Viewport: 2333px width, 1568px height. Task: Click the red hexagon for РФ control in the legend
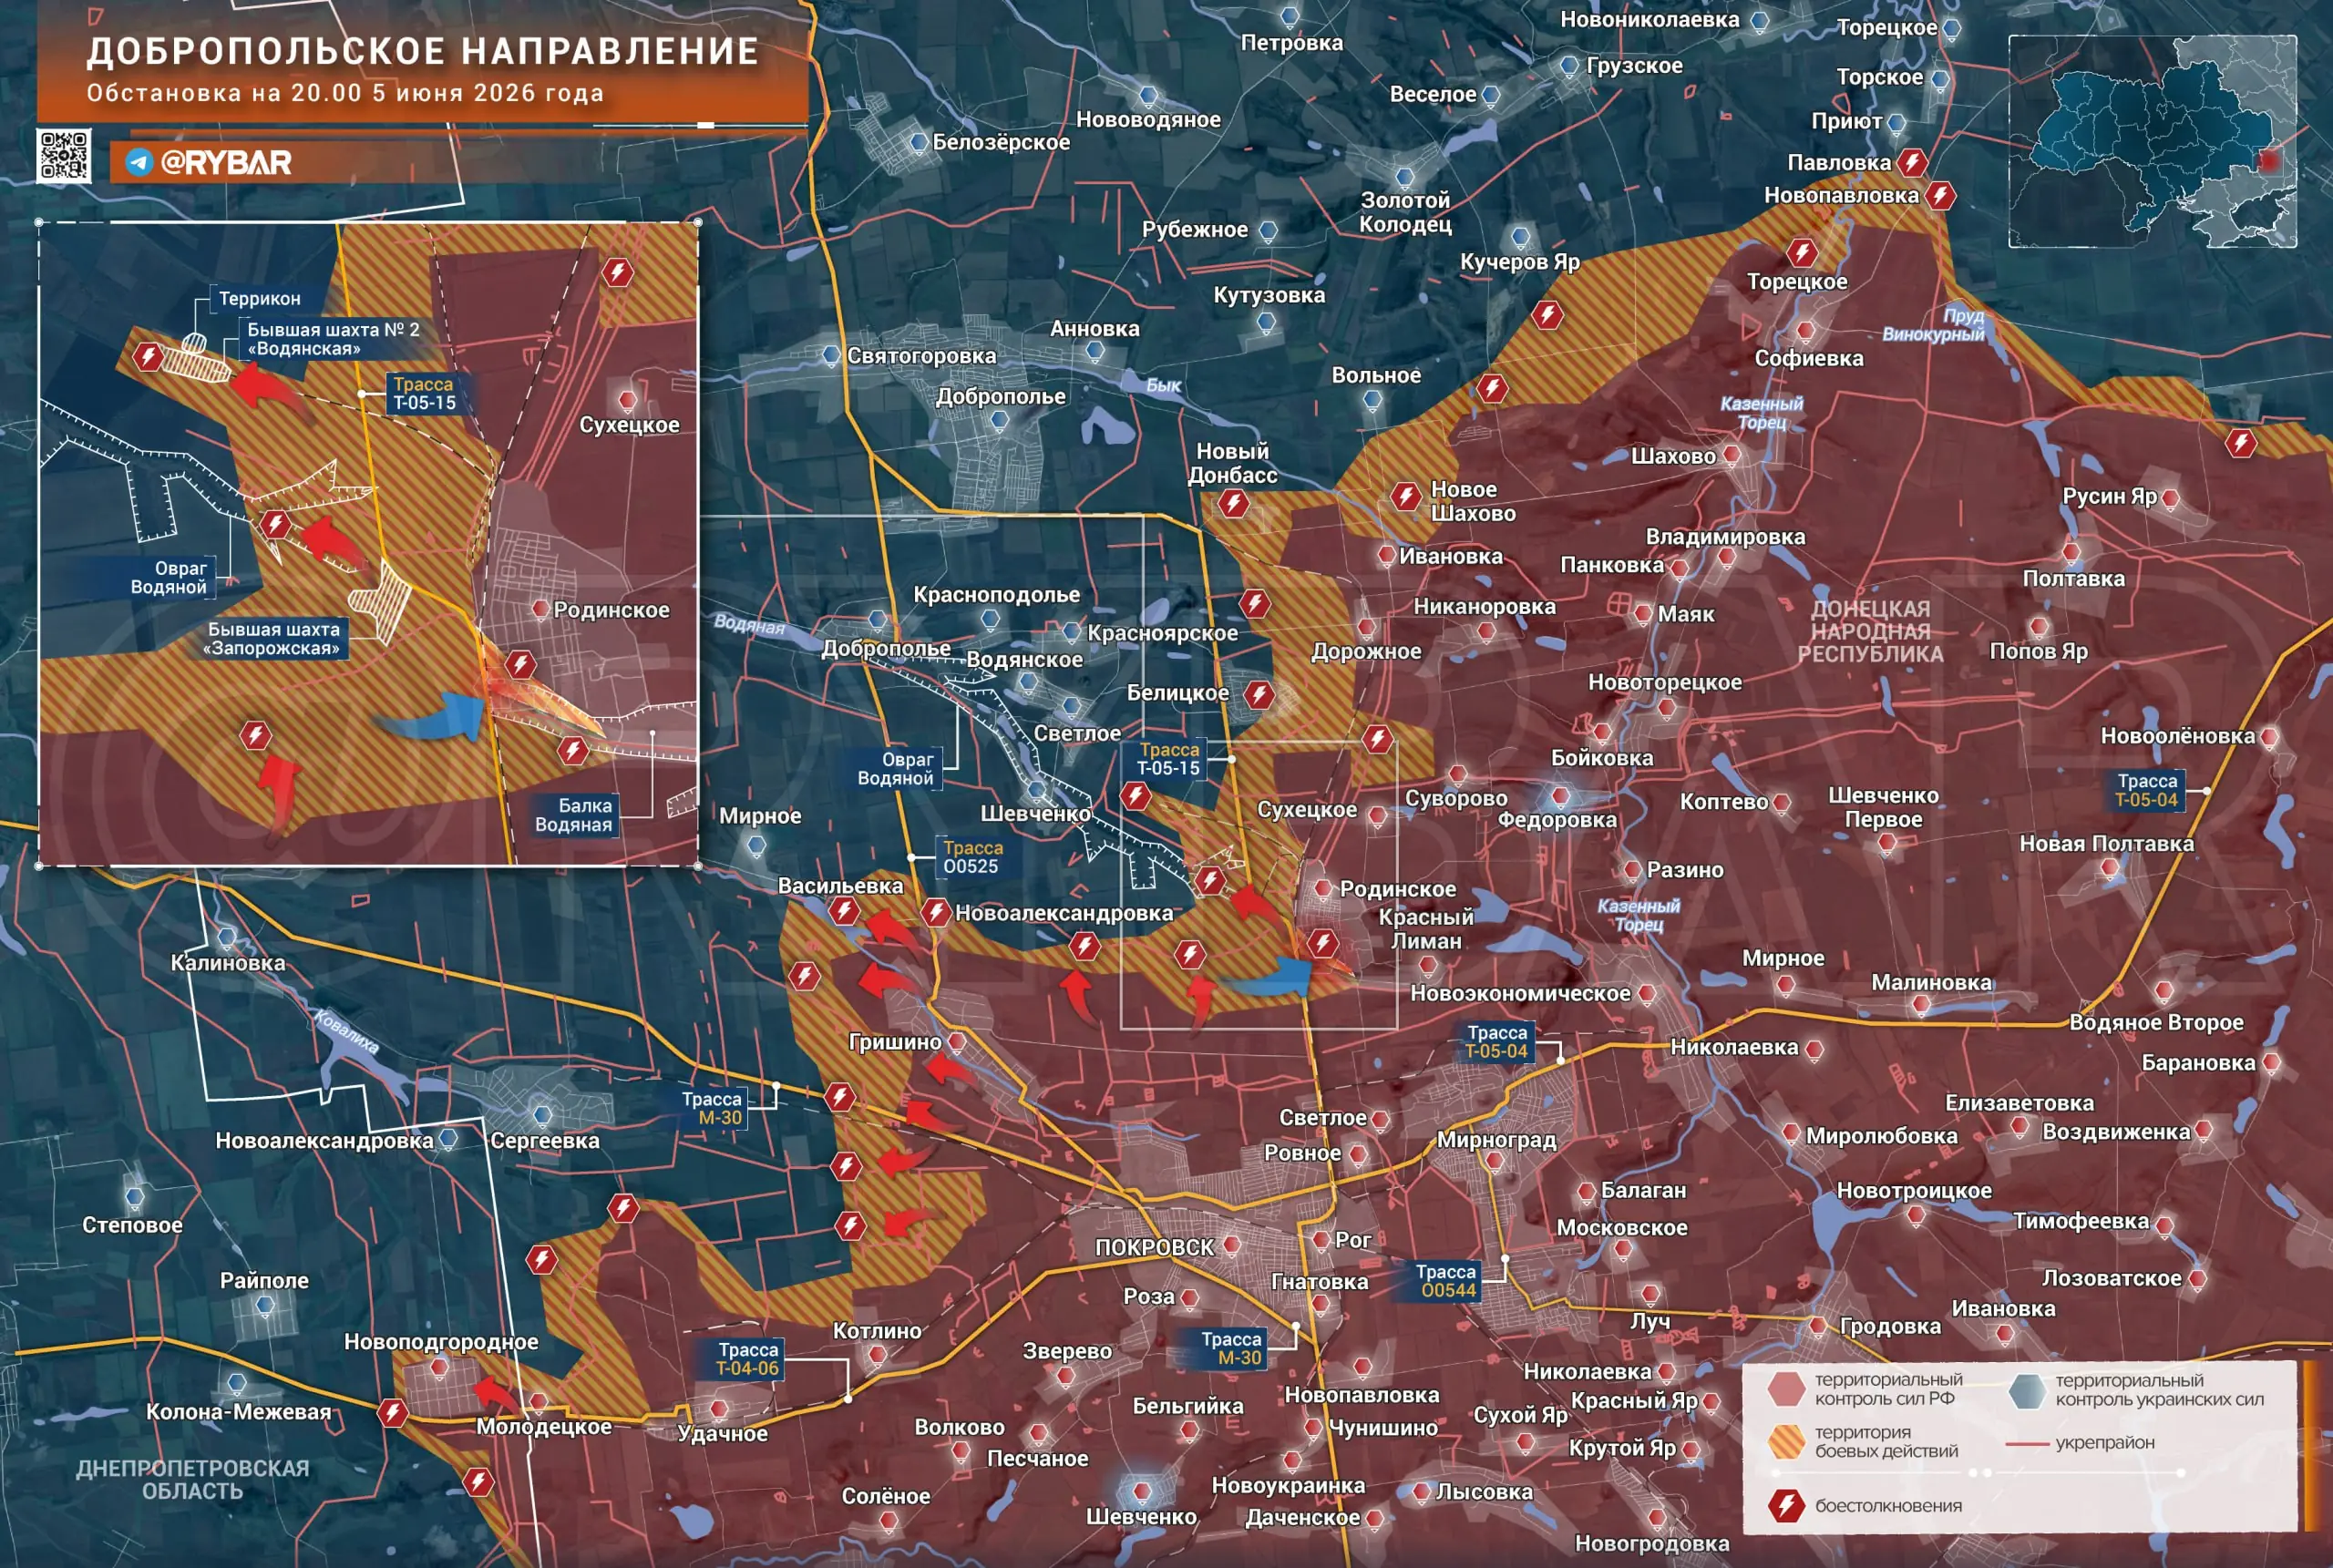point(1786,1389)
